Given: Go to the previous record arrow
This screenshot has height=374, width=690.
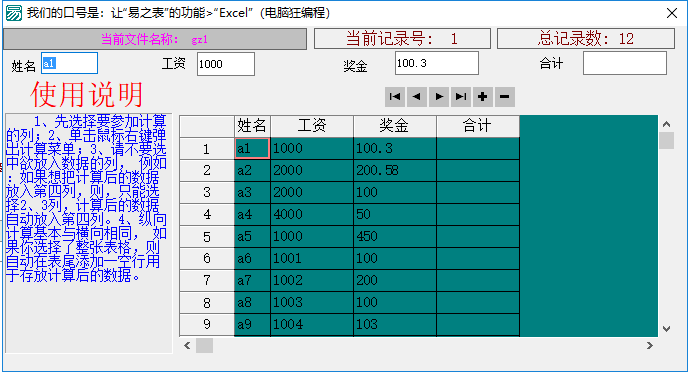Looking at the screenshot, I should click(x=417, y=96).
